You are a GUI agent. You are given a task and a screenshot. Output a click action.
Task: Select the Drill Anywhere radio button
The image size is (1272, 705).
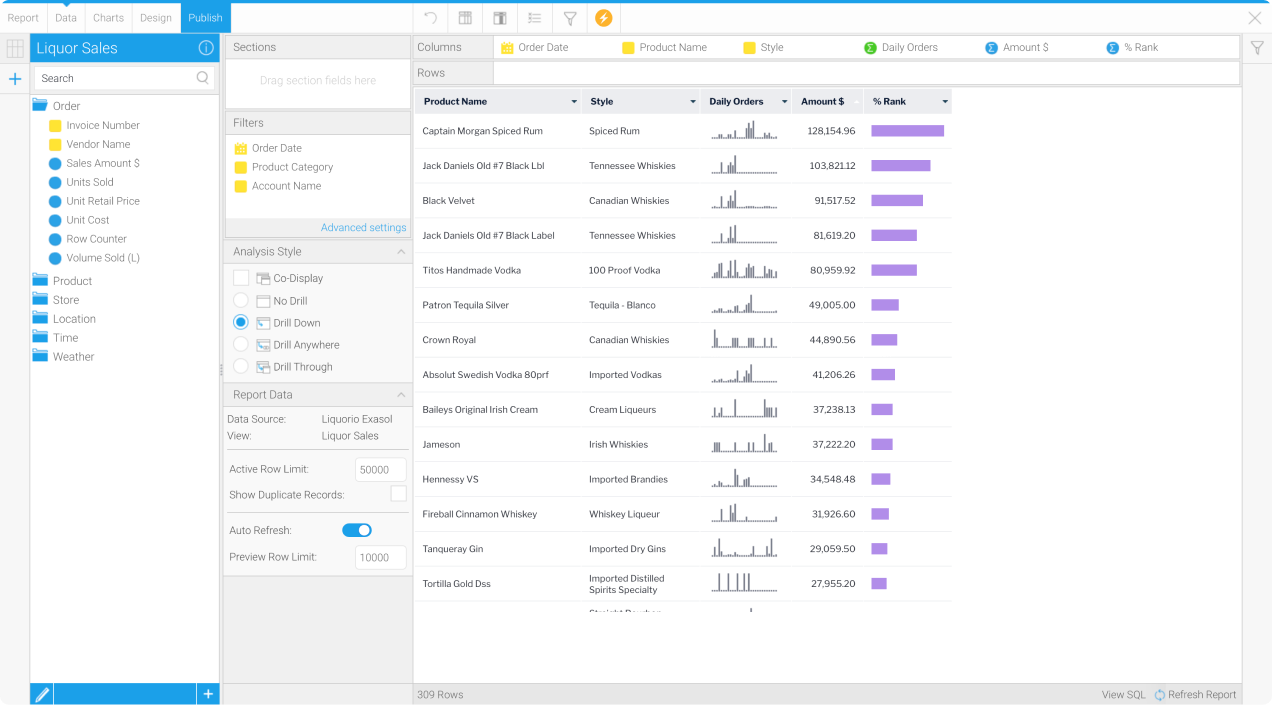point(239,344)
